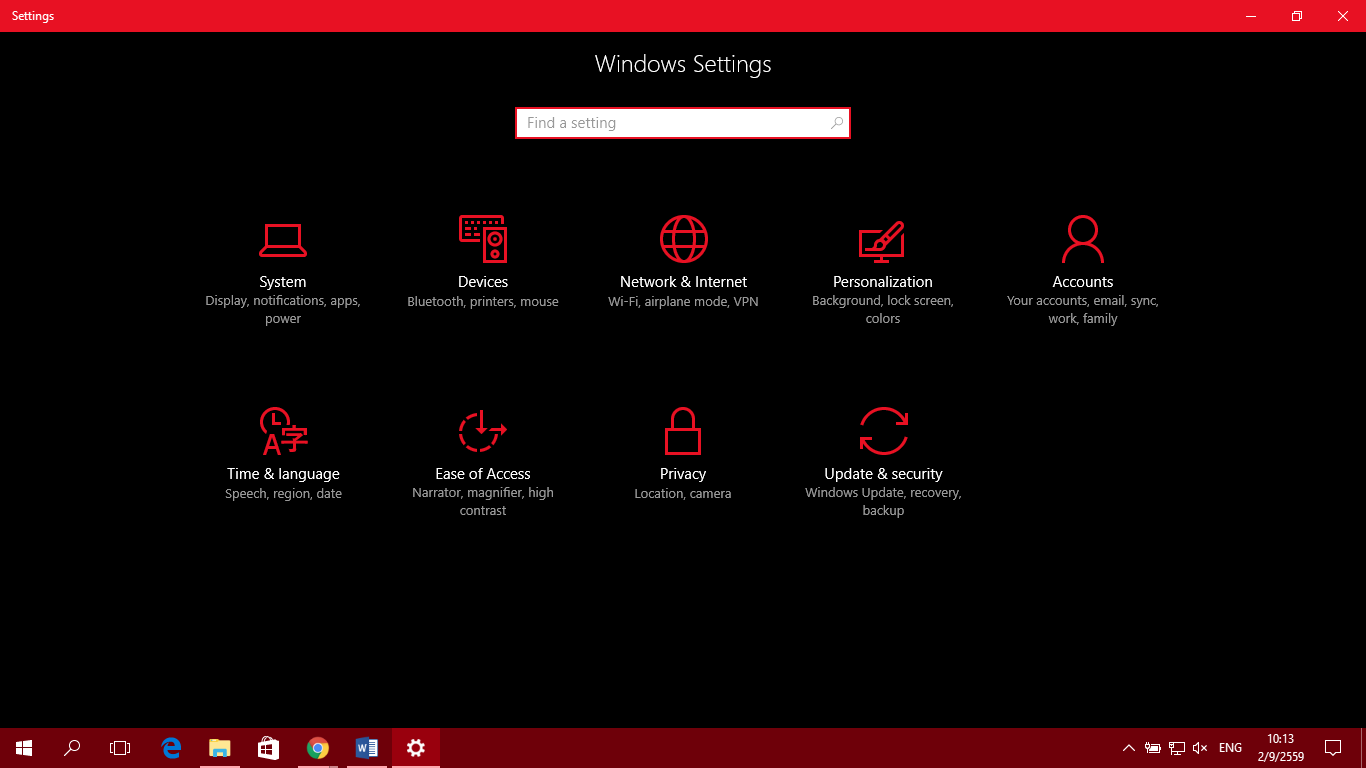The height and width of the screenshot is (768, 1366).
Task: Click 'Display, notifications, apps, power' description
Action: point(283,310)
